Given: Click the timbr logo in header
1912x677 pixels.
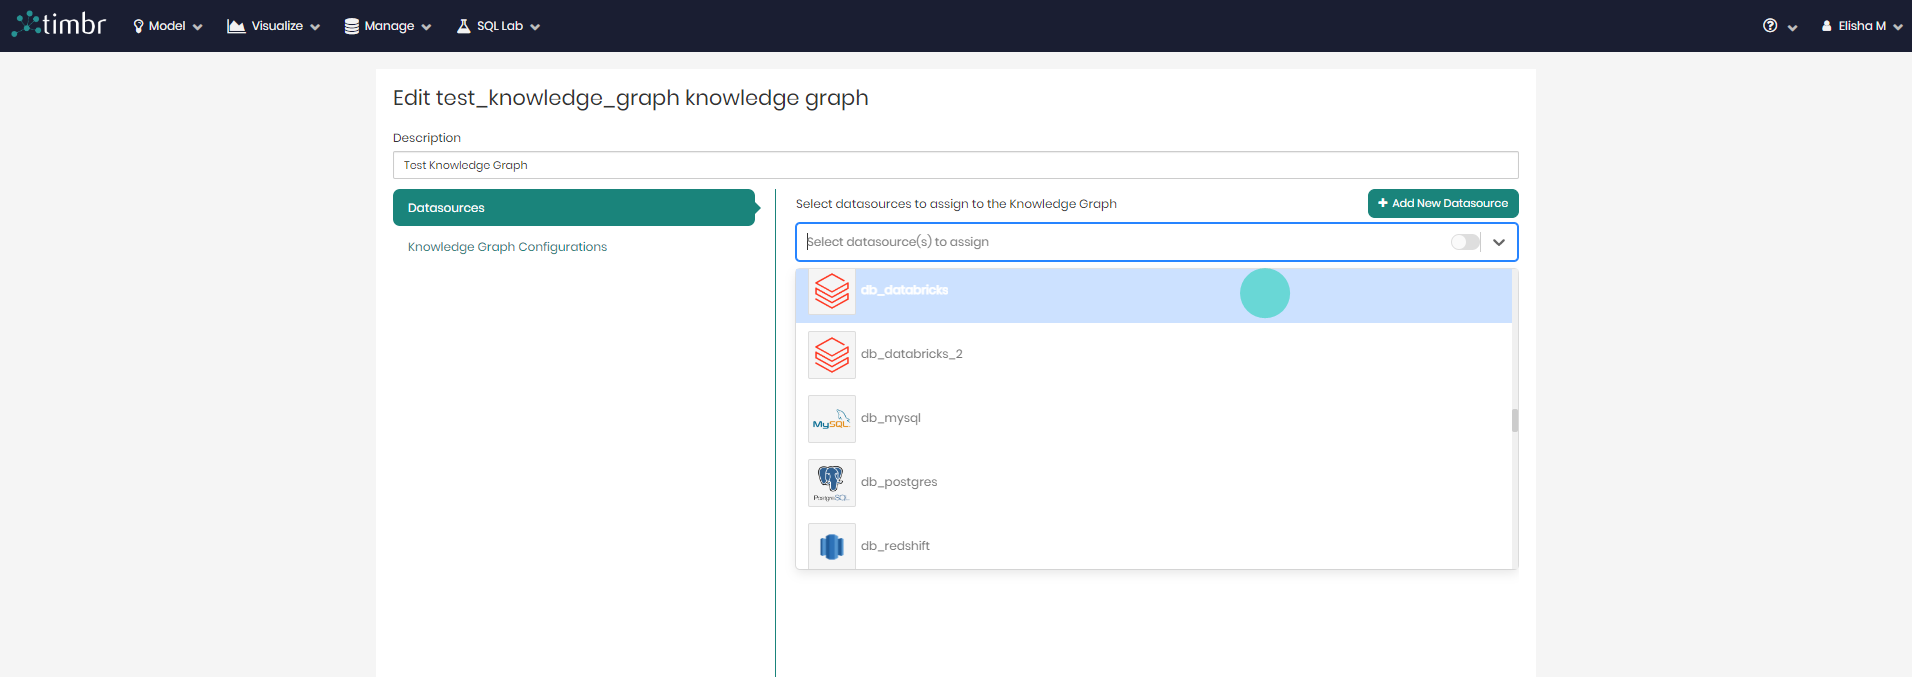Looking at the screenshot, I should tap(59, 25).
